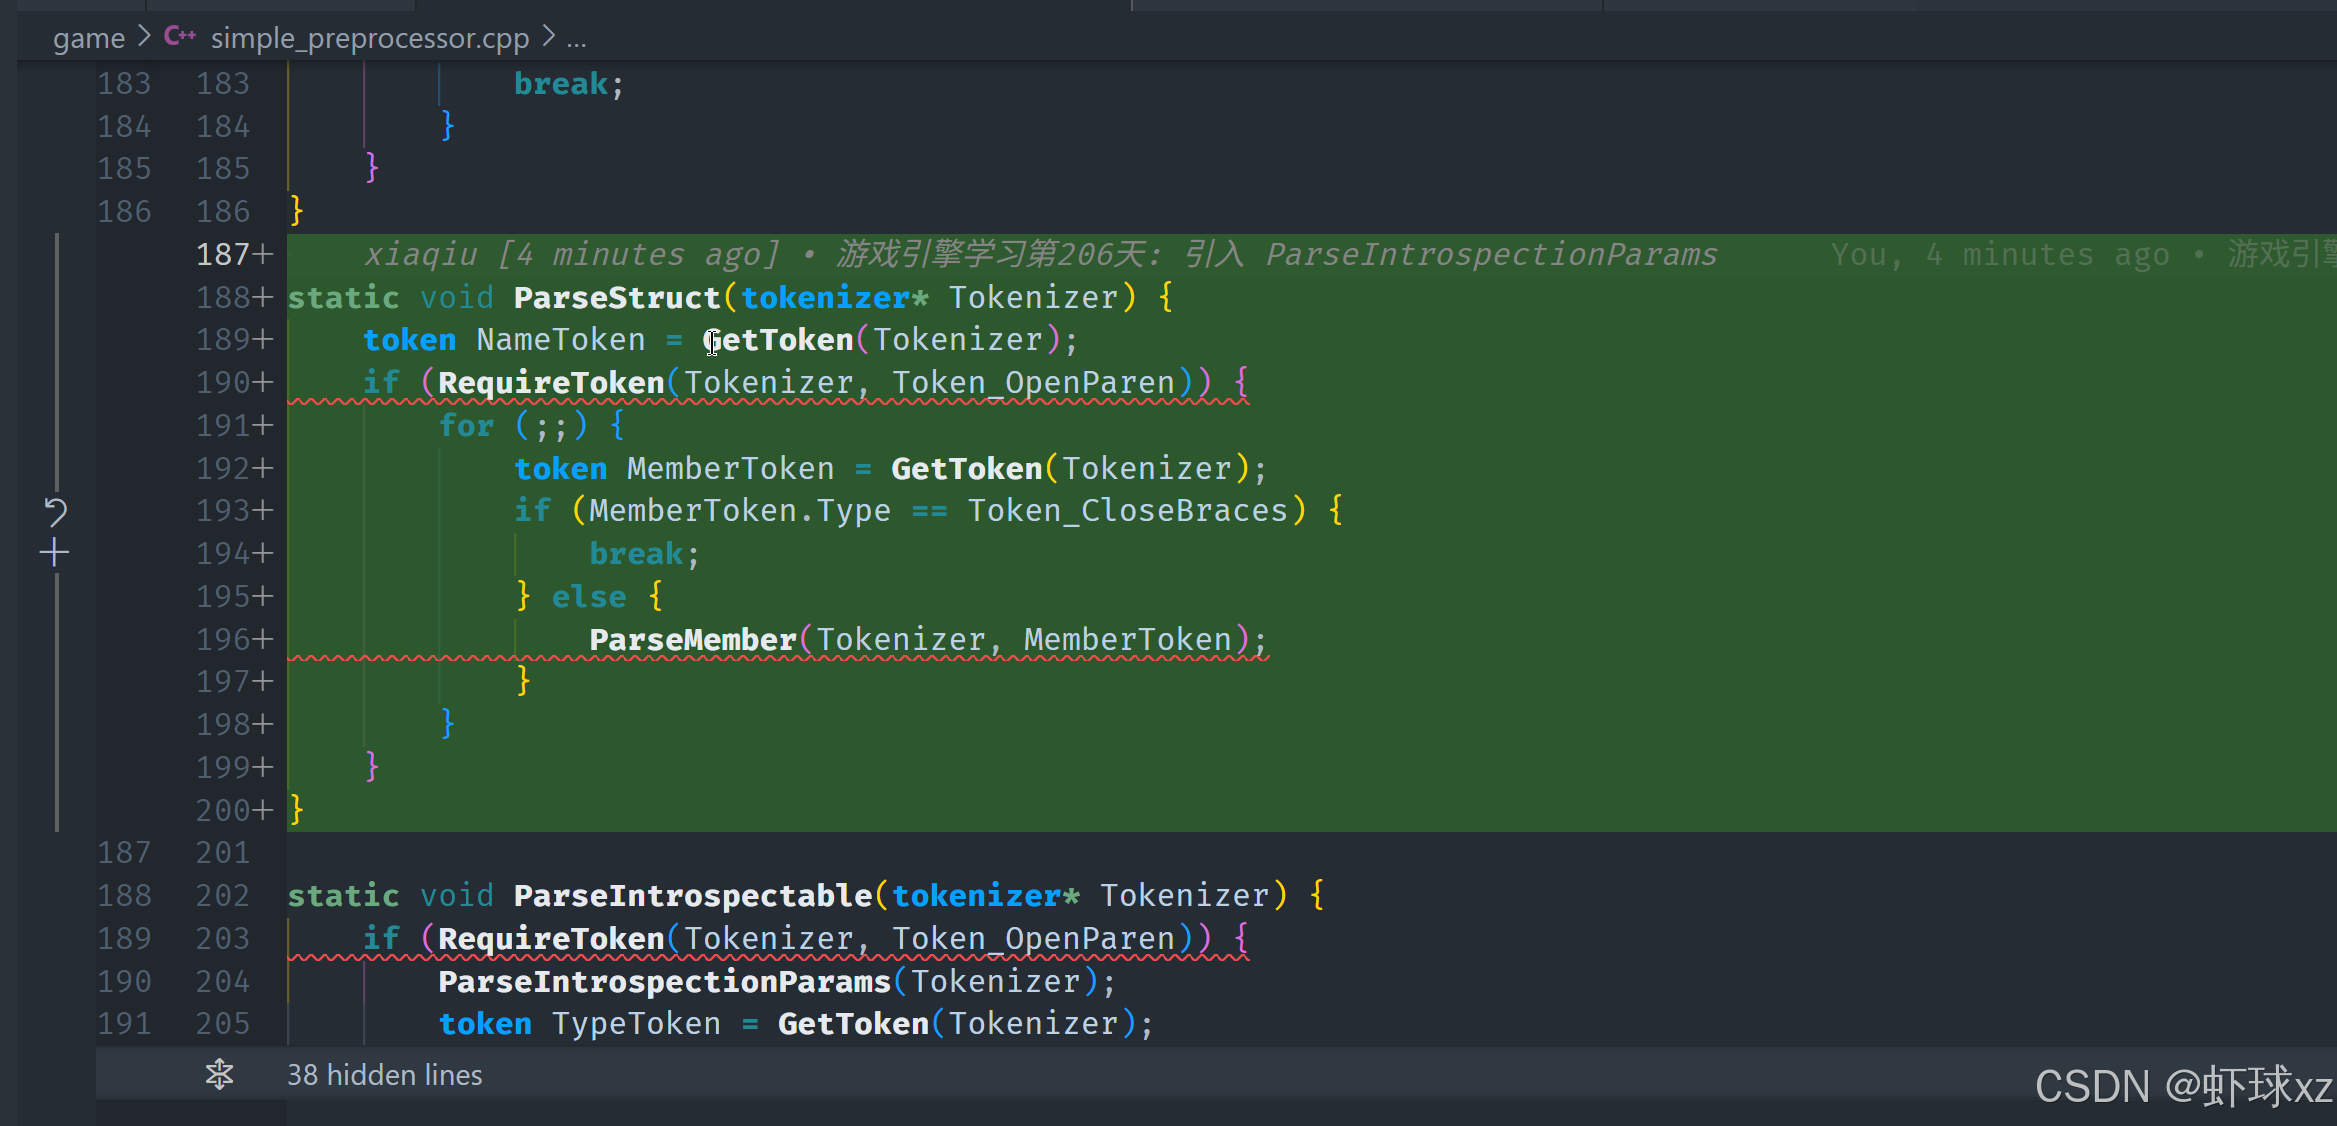Click the 'You, 4 minutes ago' inline blame
Image resolution: width=2337 pixels, height=1126 pixels.
click(x=2000, y=254)
